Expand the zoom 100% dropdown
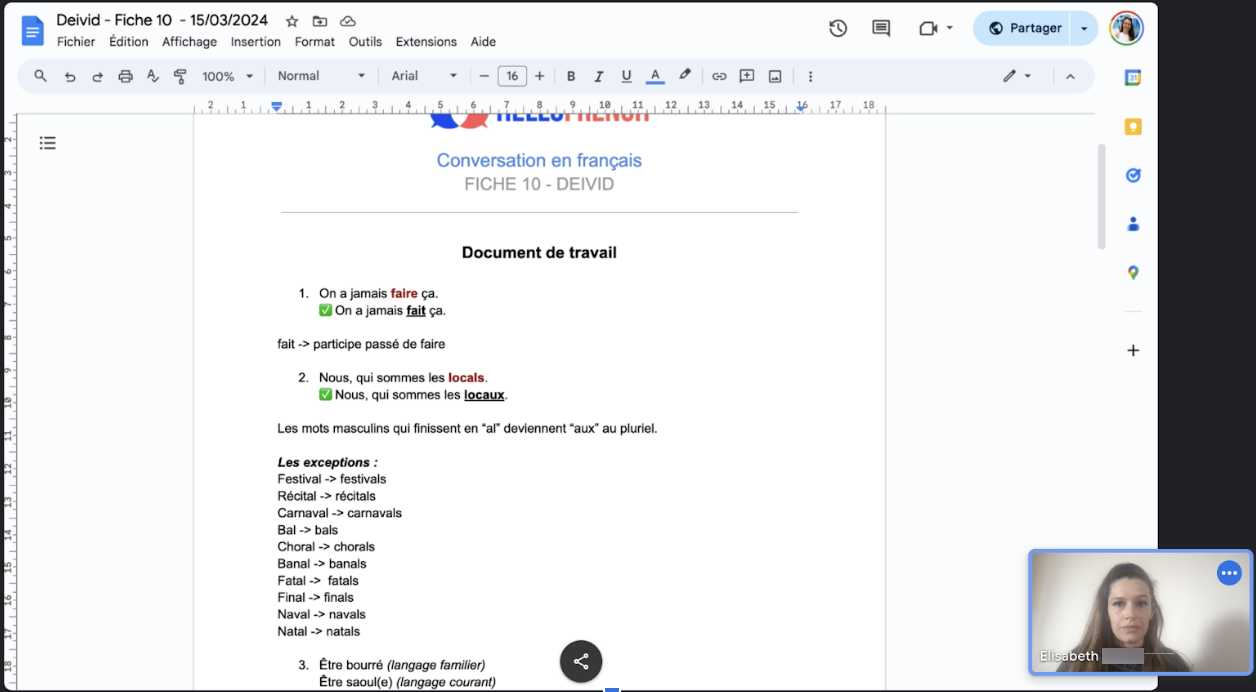Viewport: 1256px width, 692px height. click(228, 76)
